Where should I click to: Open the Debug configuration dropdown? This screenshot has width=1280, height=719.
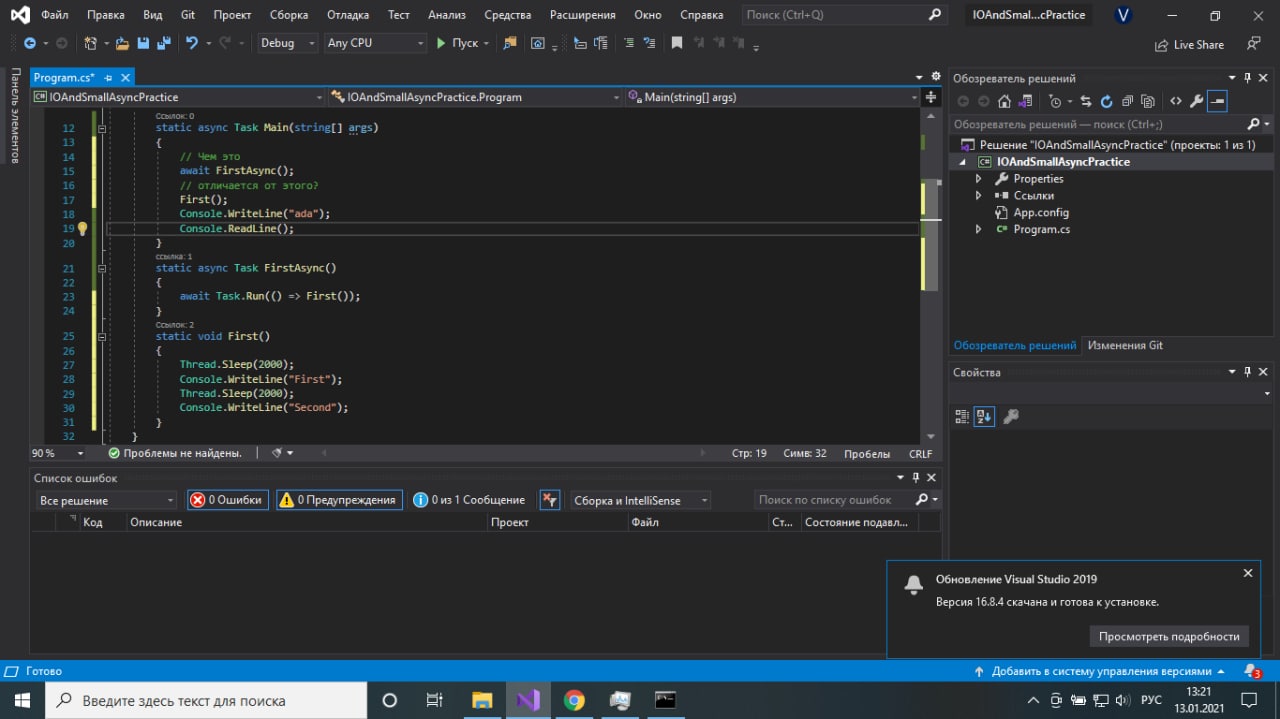(287, 43)
